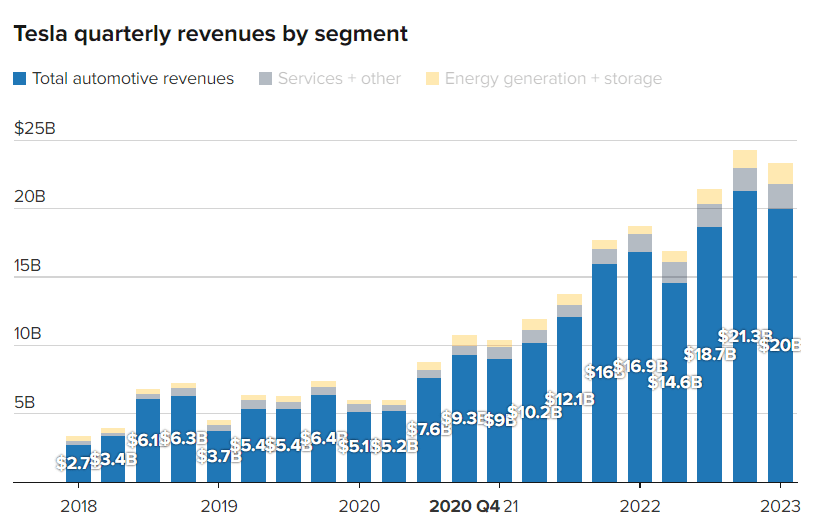Click the gray Services + other legend swatch
This screenshot has height=529, width=818.
coord(265,78)
